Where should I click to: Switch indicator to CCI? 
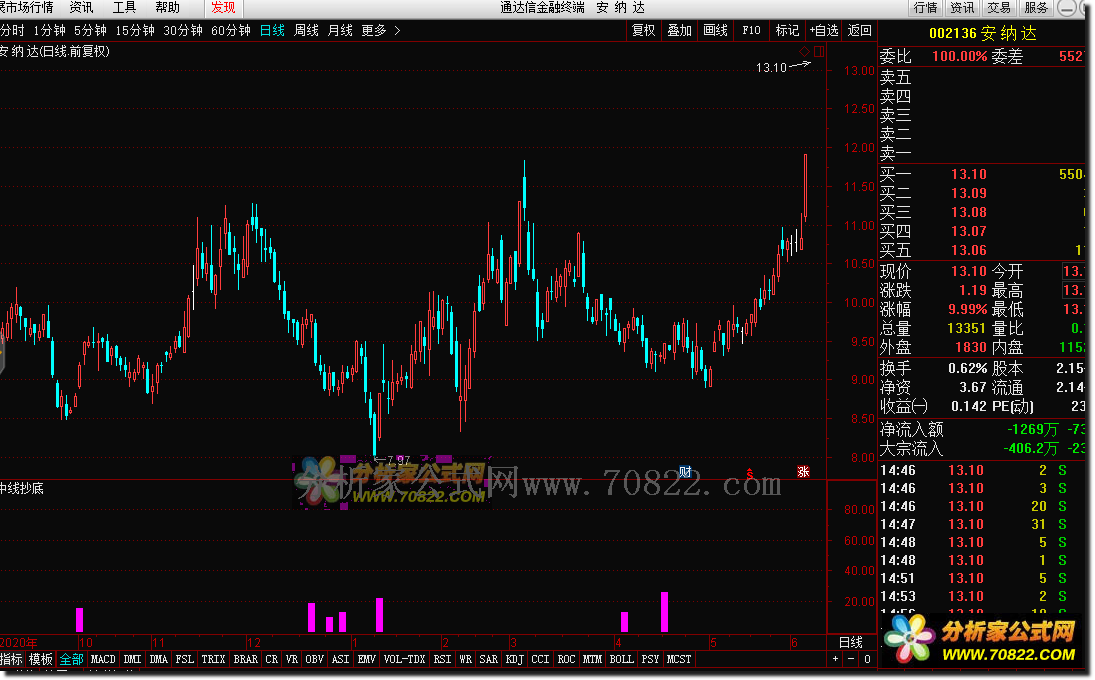[541, 659]
